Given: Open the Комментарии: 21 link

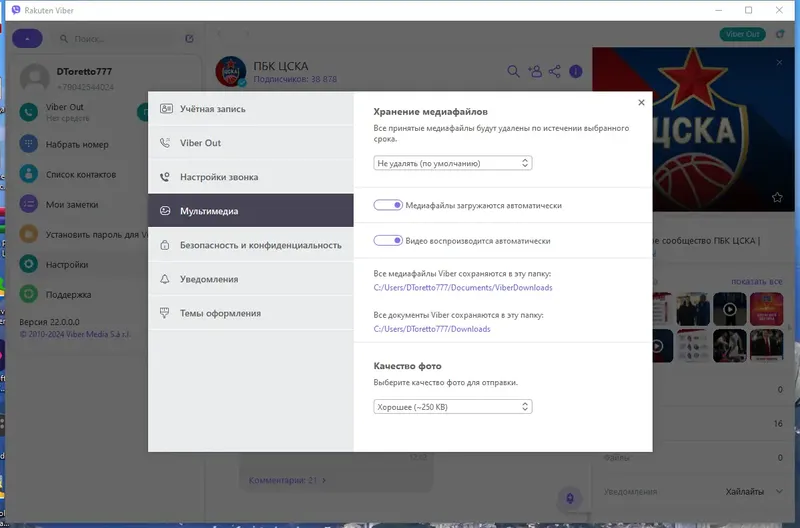Looking at the screenshot, I should tap(287, 480).
